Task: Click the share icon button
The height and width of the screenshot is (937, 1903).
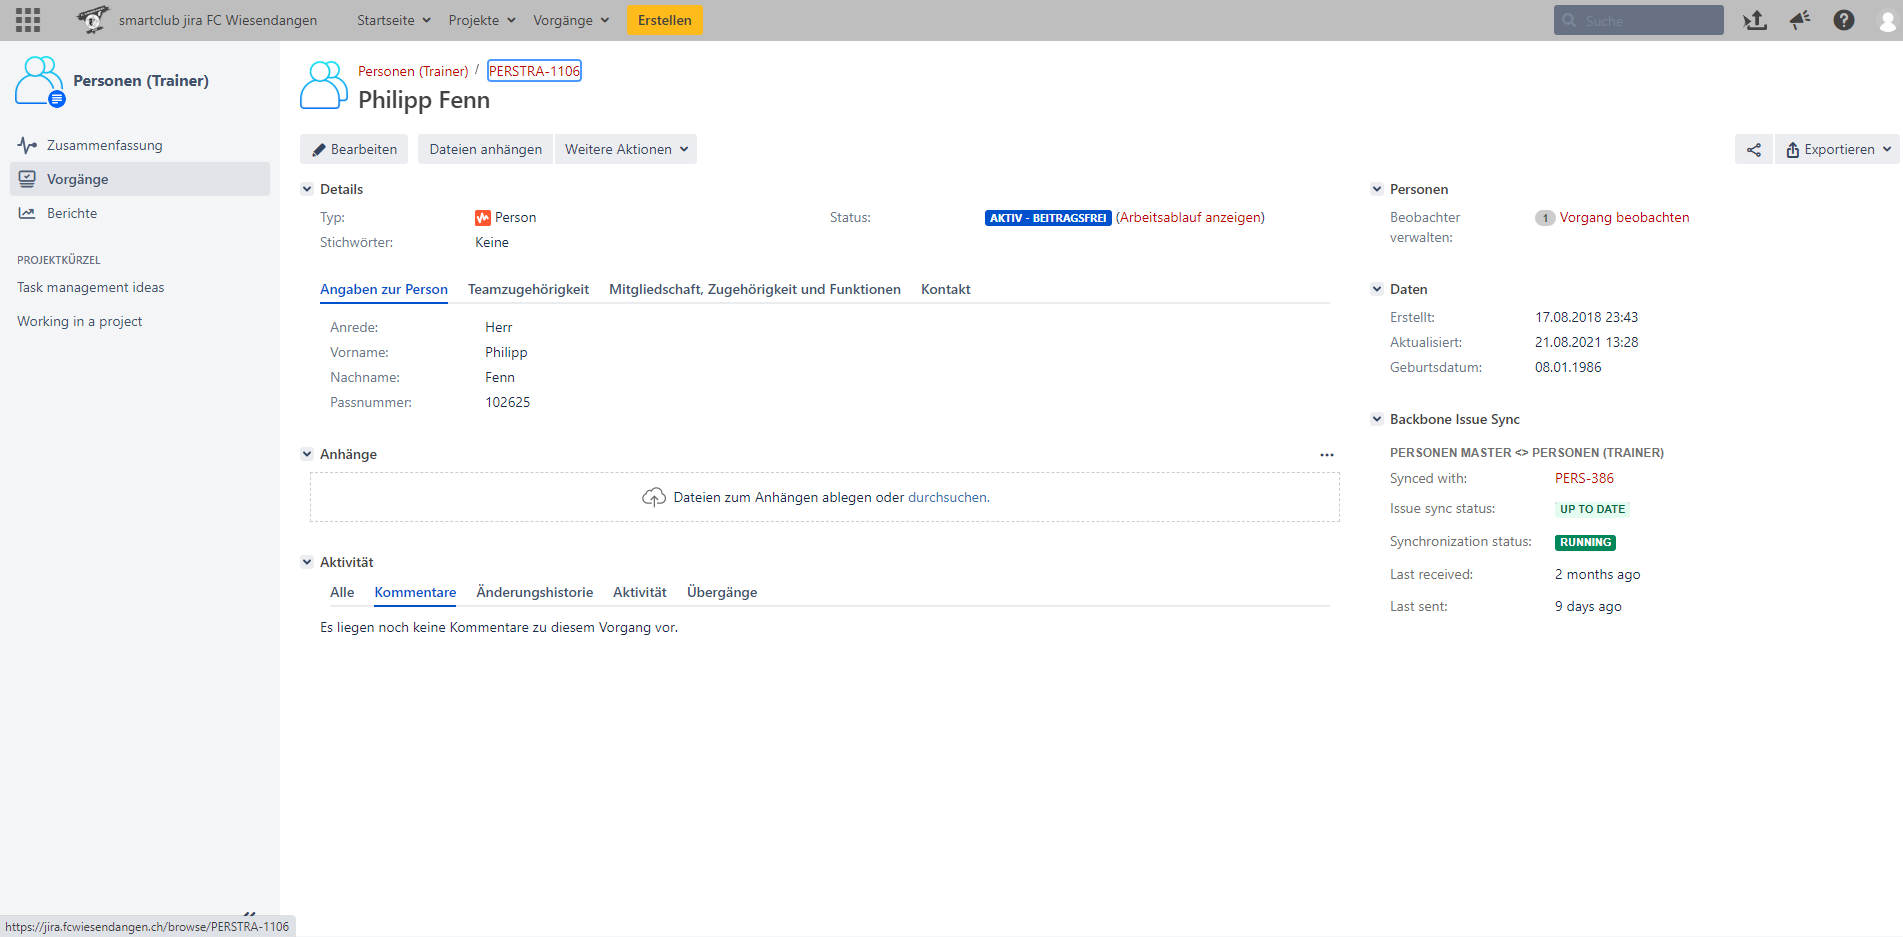Action: pyautogui.click(x=1753, y=150)
